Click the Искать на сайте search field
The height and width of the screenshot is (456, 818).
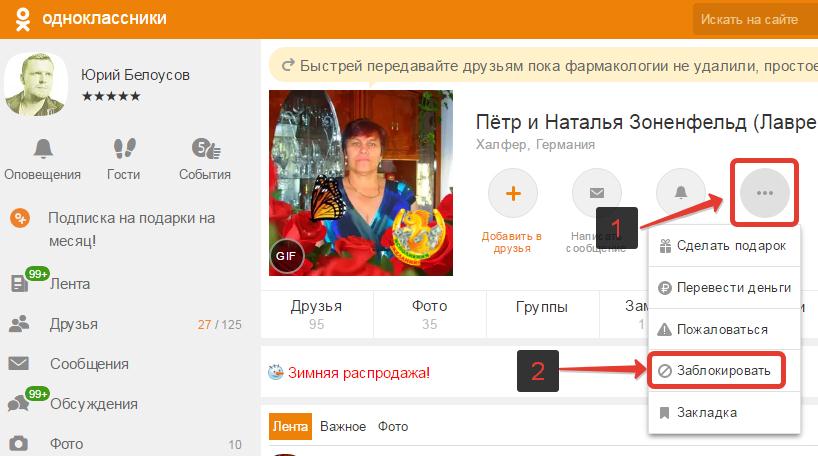(755, 19)
